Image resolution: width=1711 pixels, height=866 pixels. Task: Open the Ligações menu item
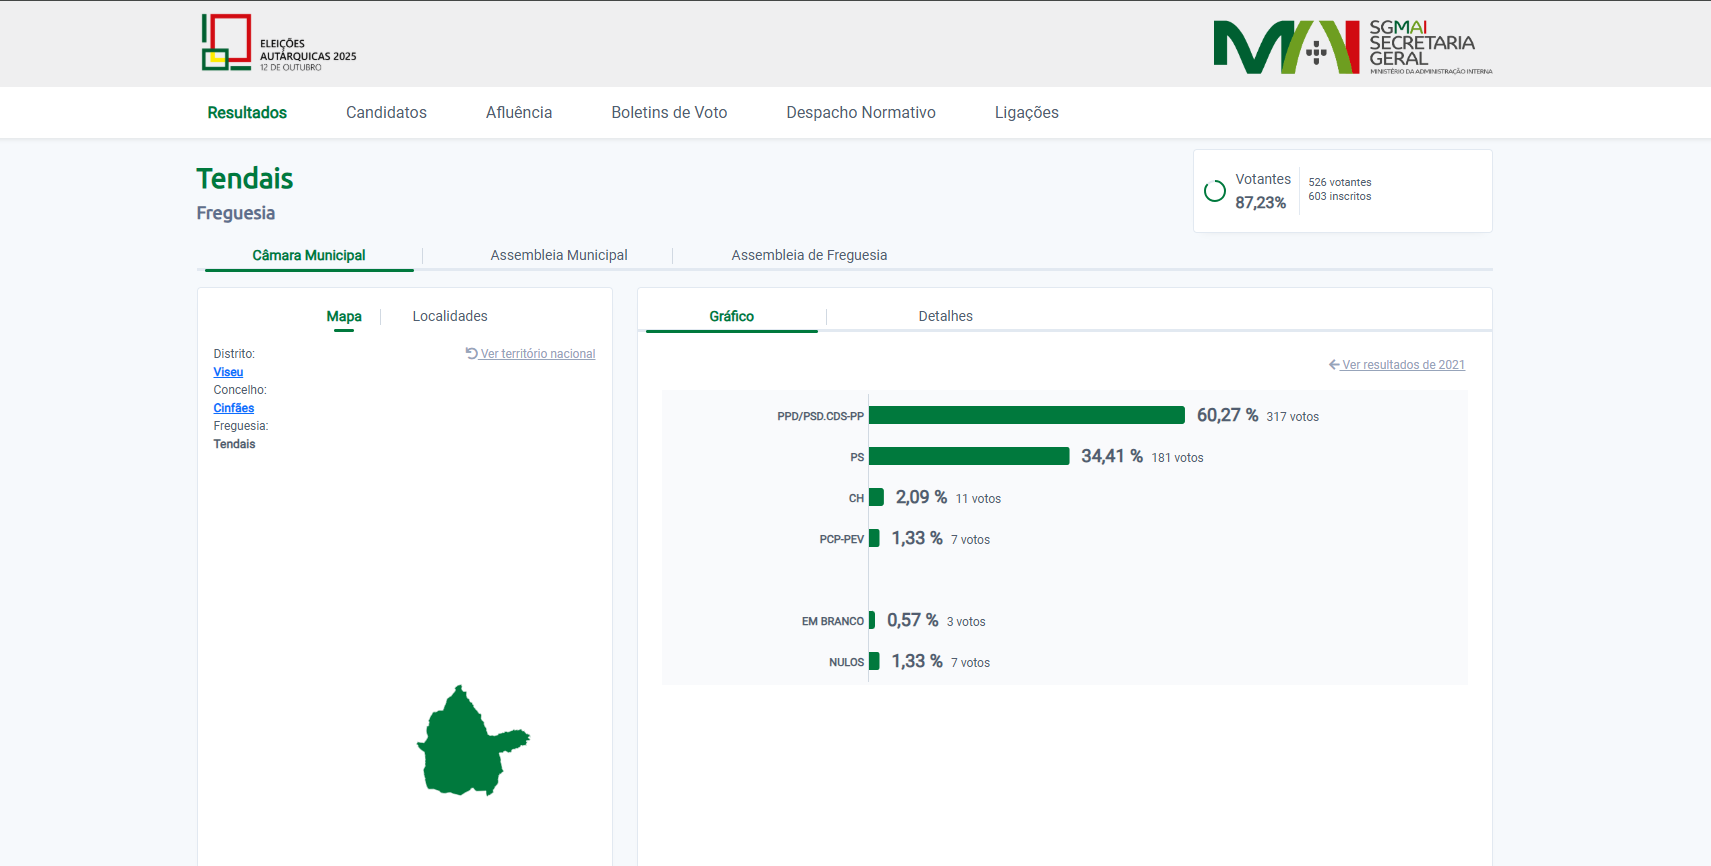click(x=1026, y=113)
